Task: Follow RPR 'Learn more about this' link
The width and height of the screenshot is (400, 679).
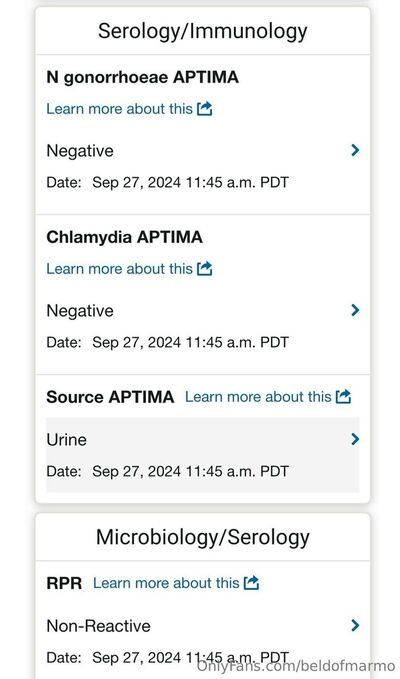Action: click(x=166, y=583)
